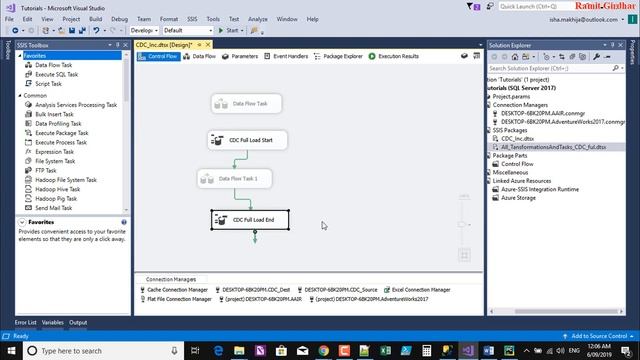Open the Event Handlers tab
Viewport: 640px width, 360px height.
click(286, 56)
